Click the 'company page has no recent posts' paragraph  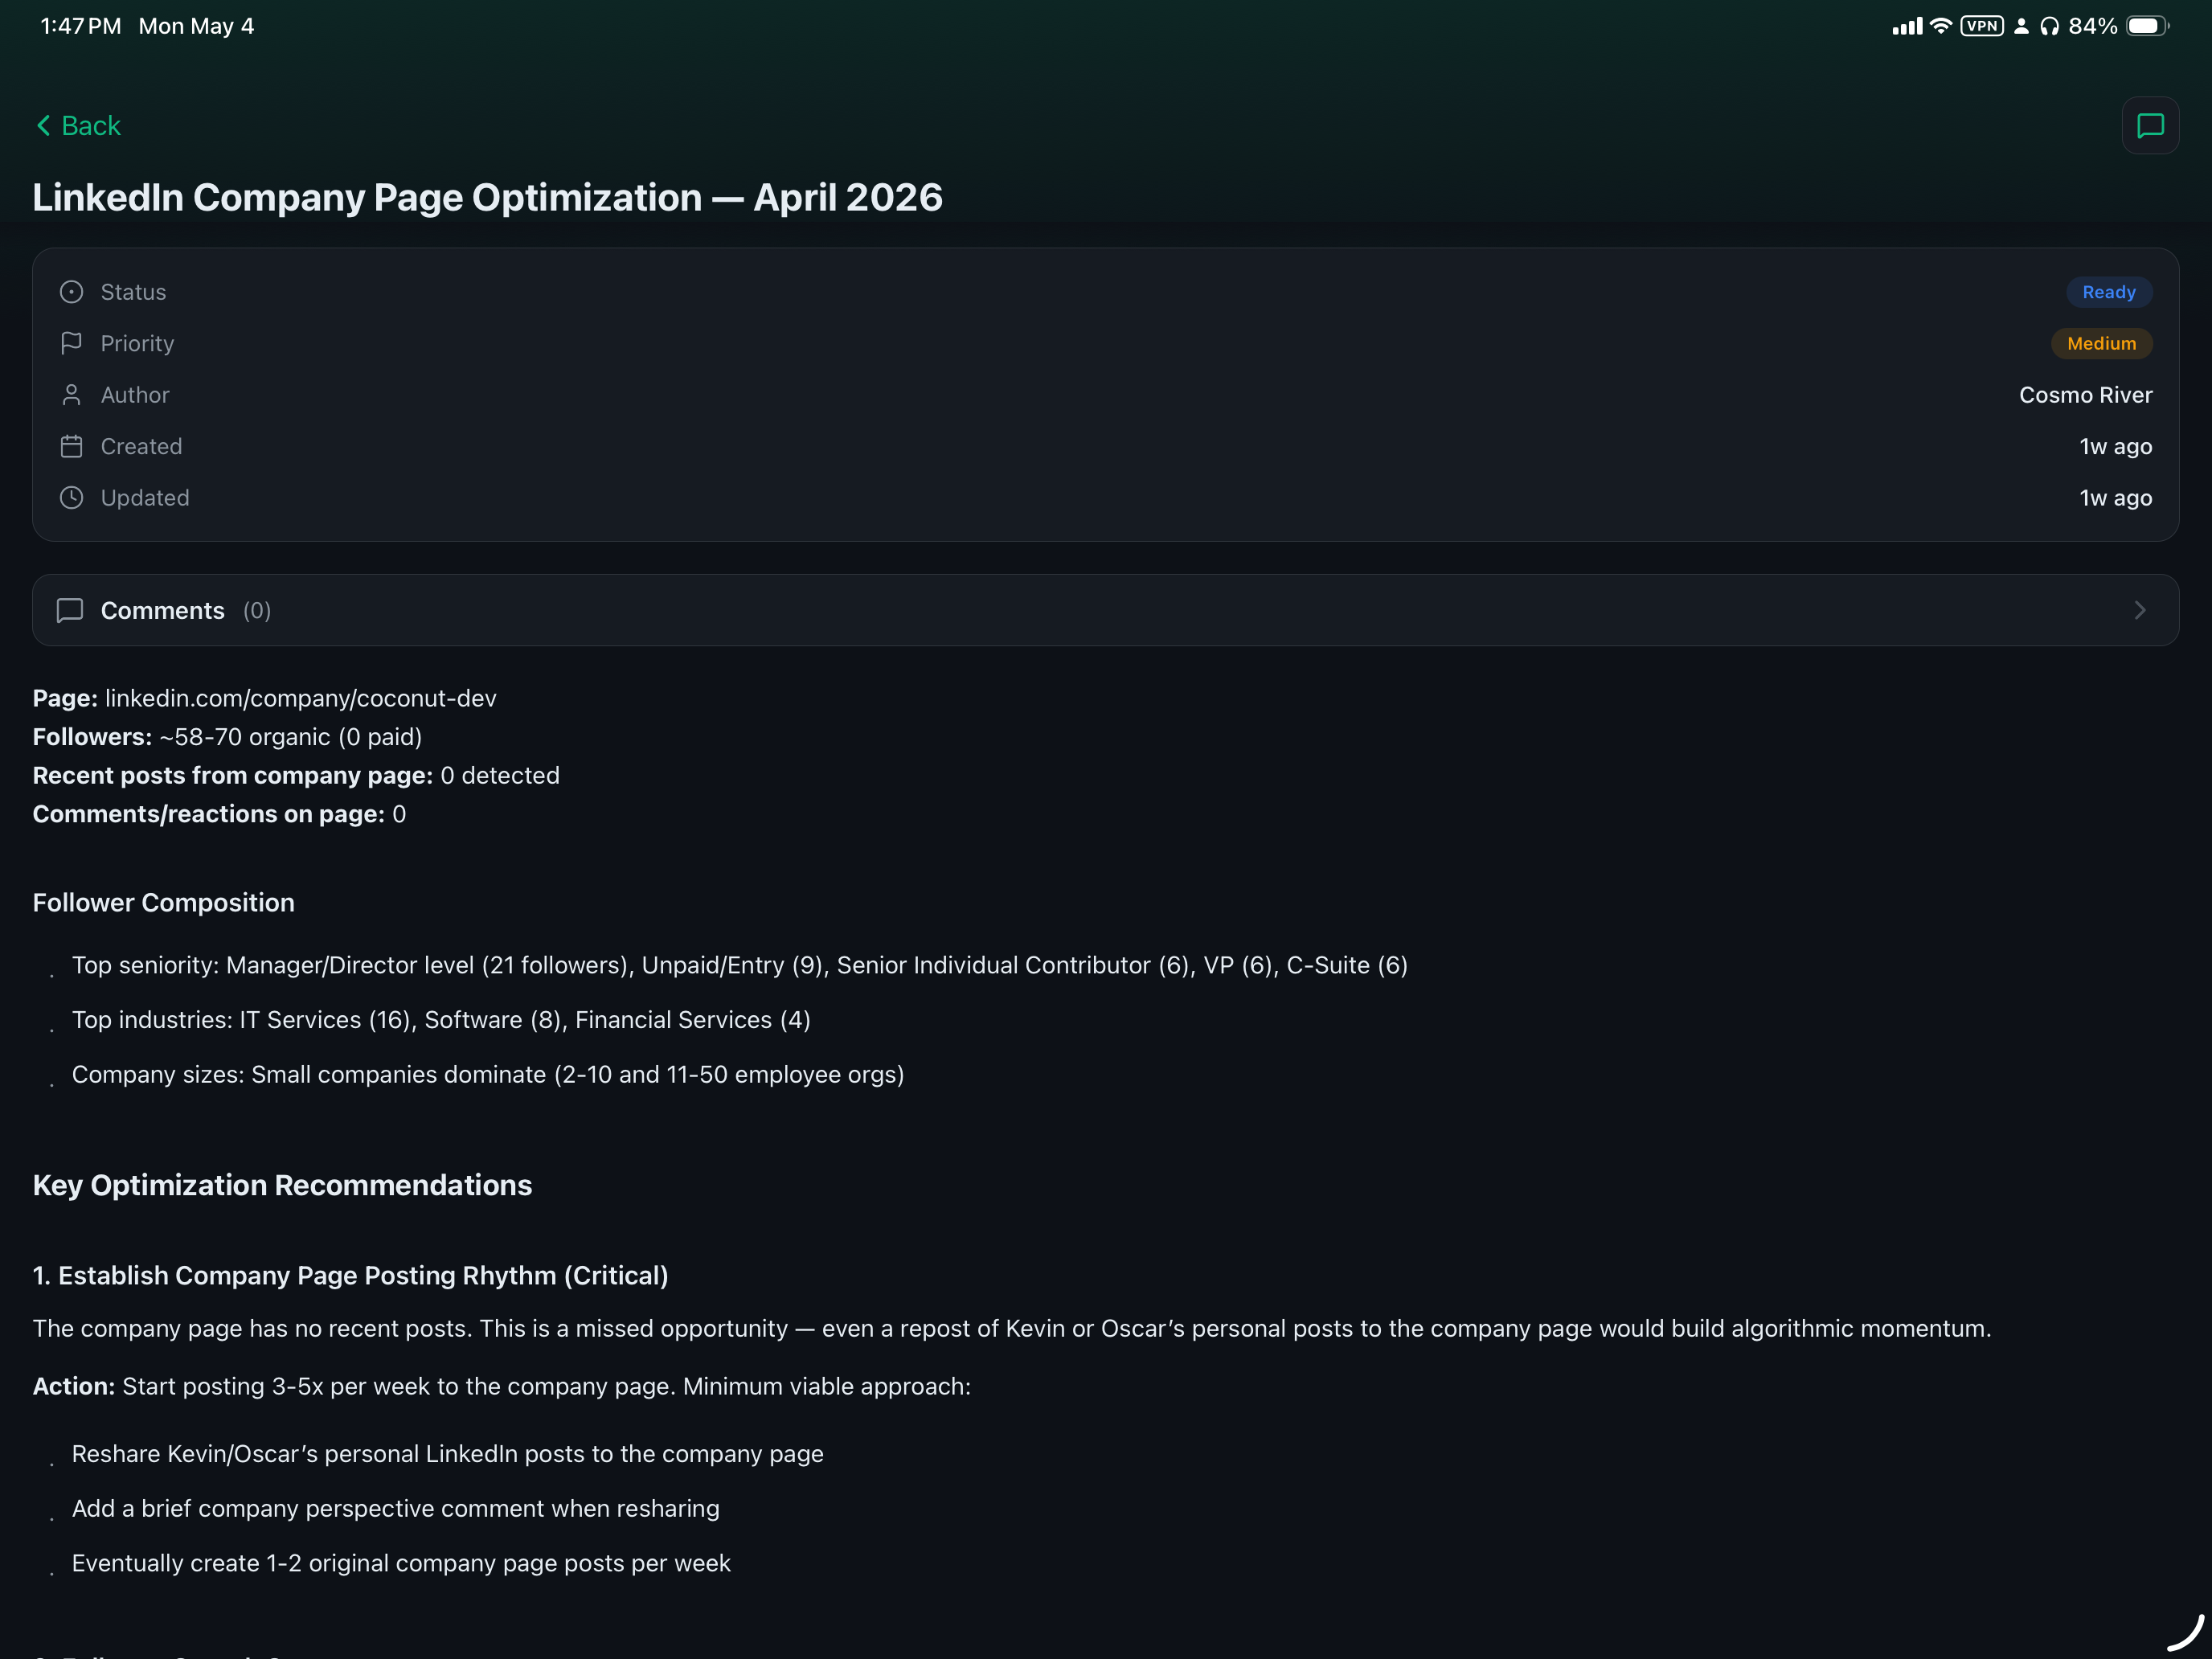(1012, 1328)
